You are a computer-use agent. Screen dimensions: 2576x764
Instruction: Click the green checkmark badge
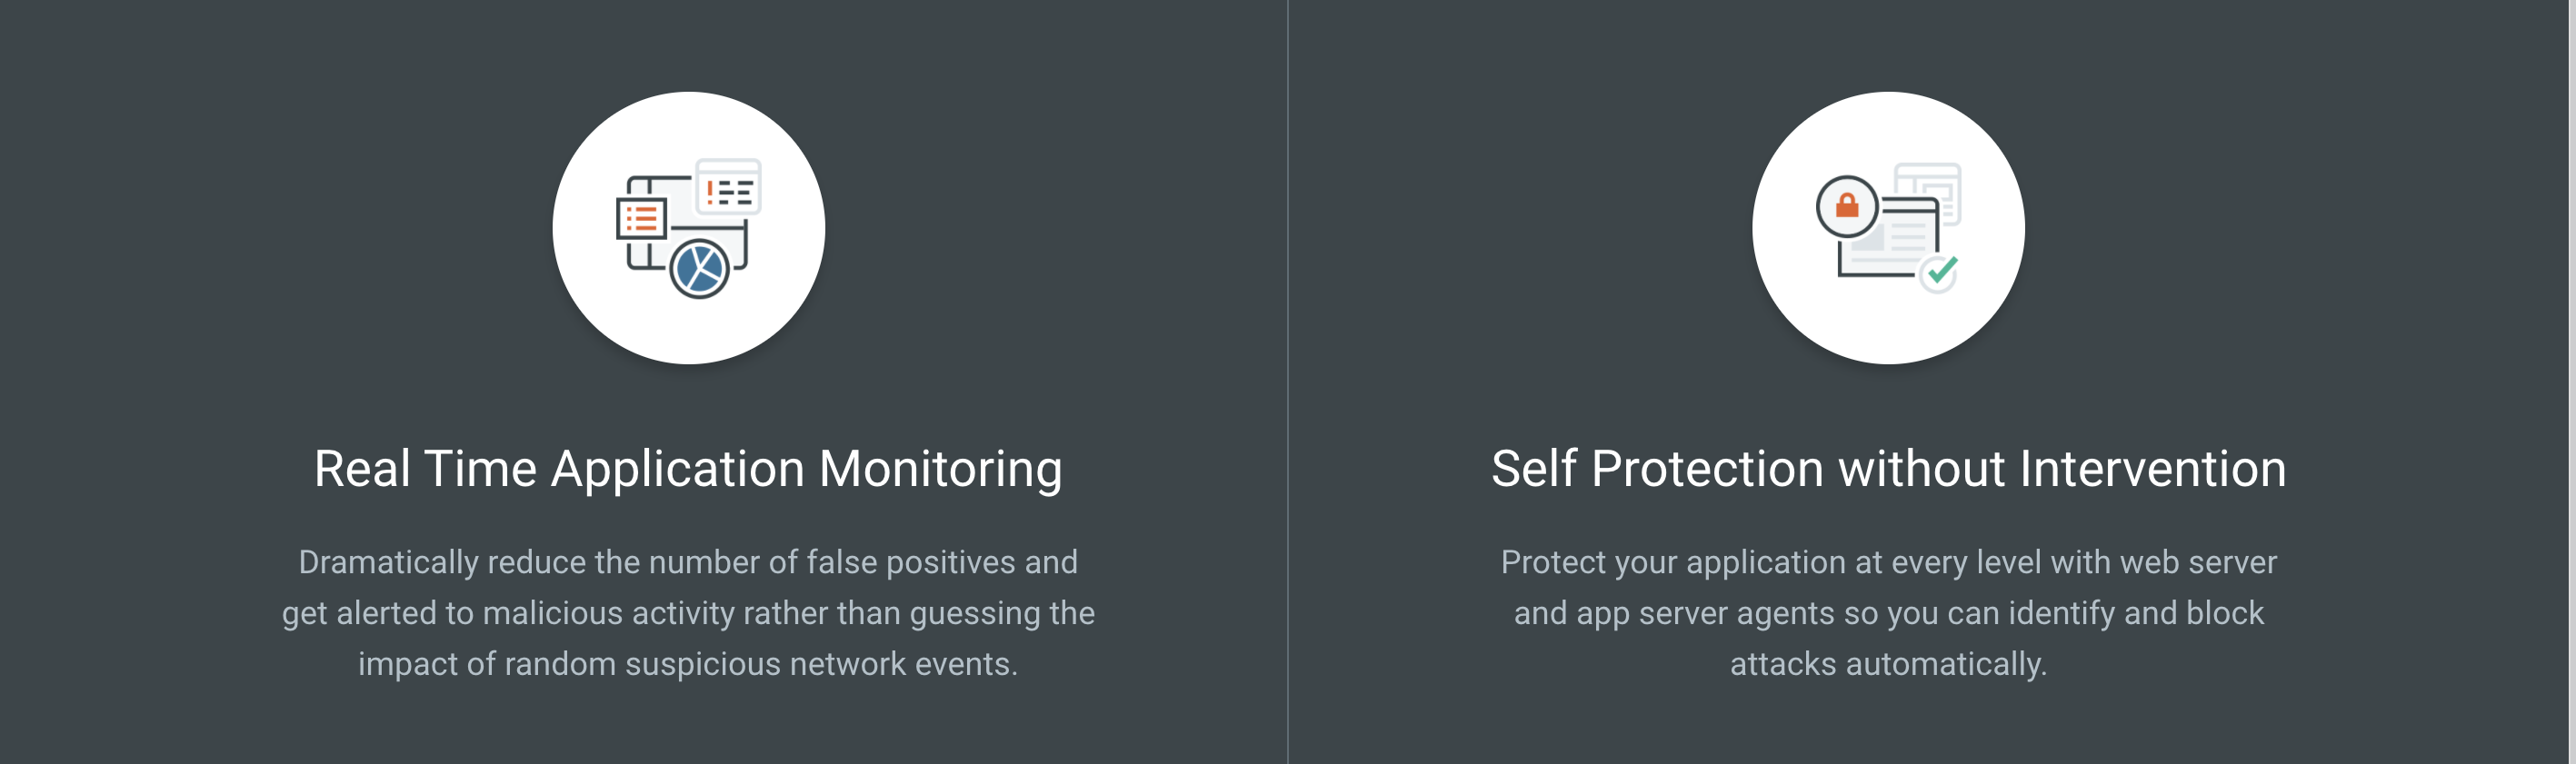click(1940, 271)
